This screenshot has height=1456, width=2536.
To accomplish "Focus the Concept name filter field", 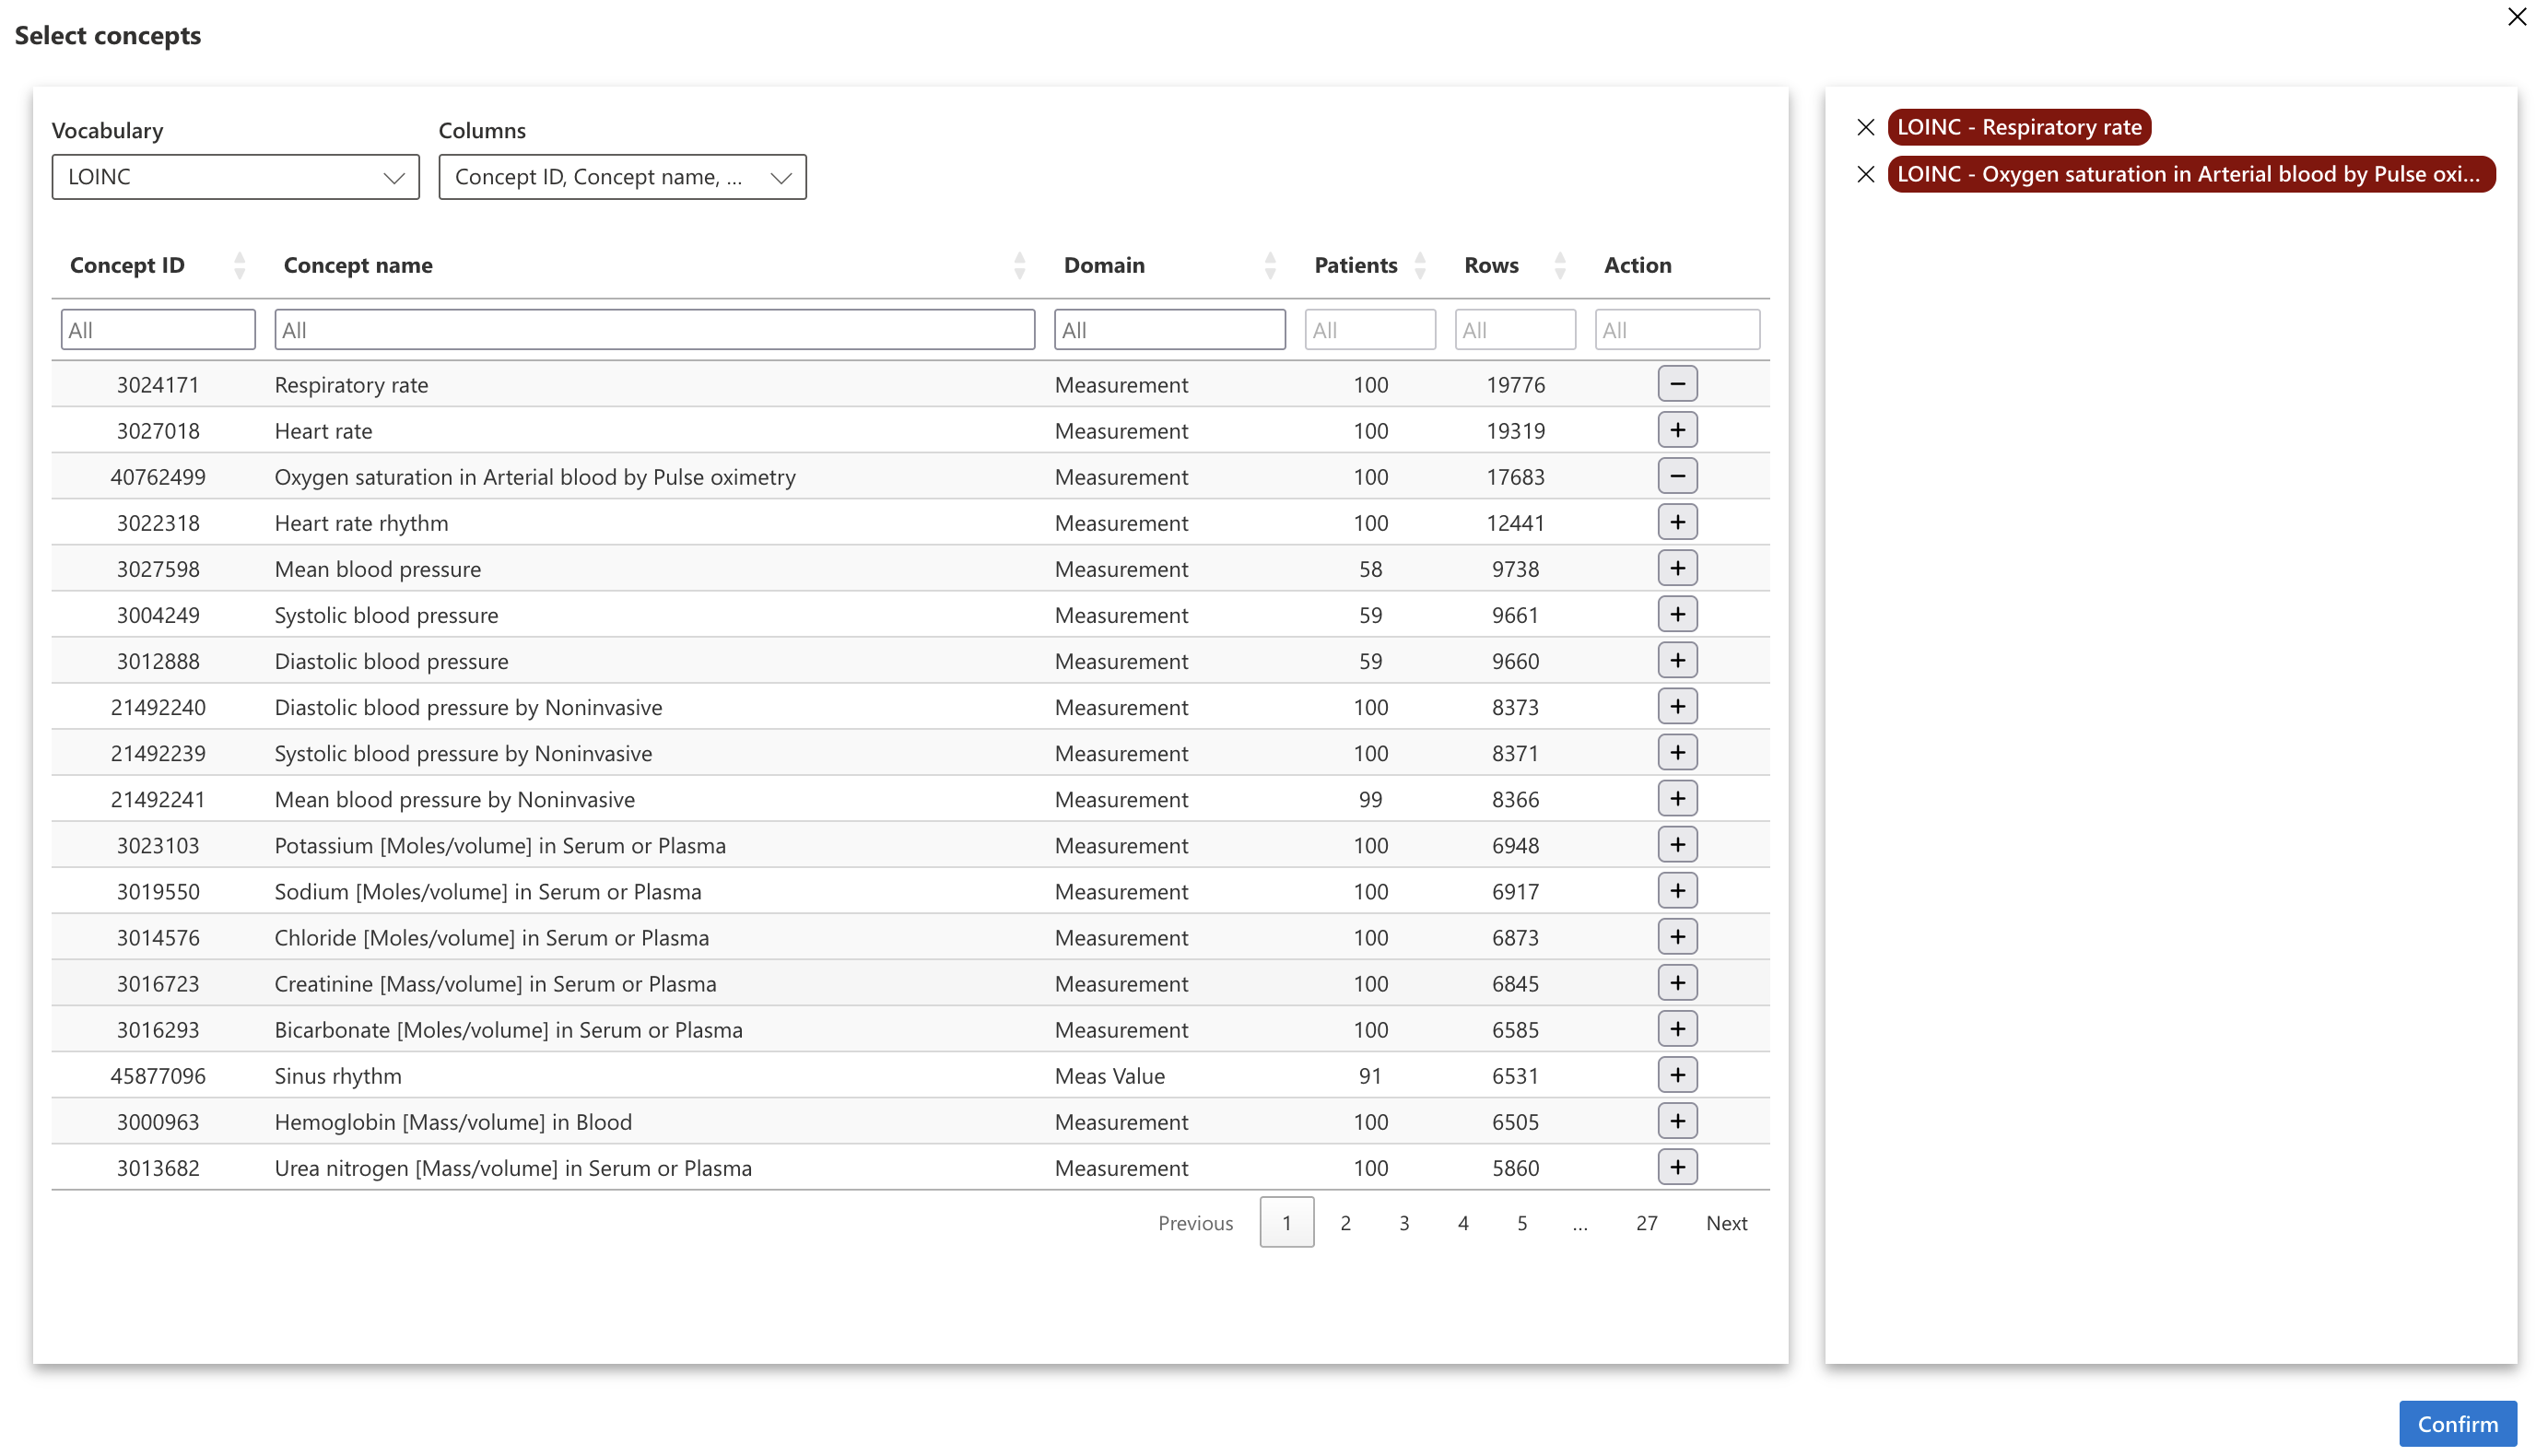I will 654,329.
